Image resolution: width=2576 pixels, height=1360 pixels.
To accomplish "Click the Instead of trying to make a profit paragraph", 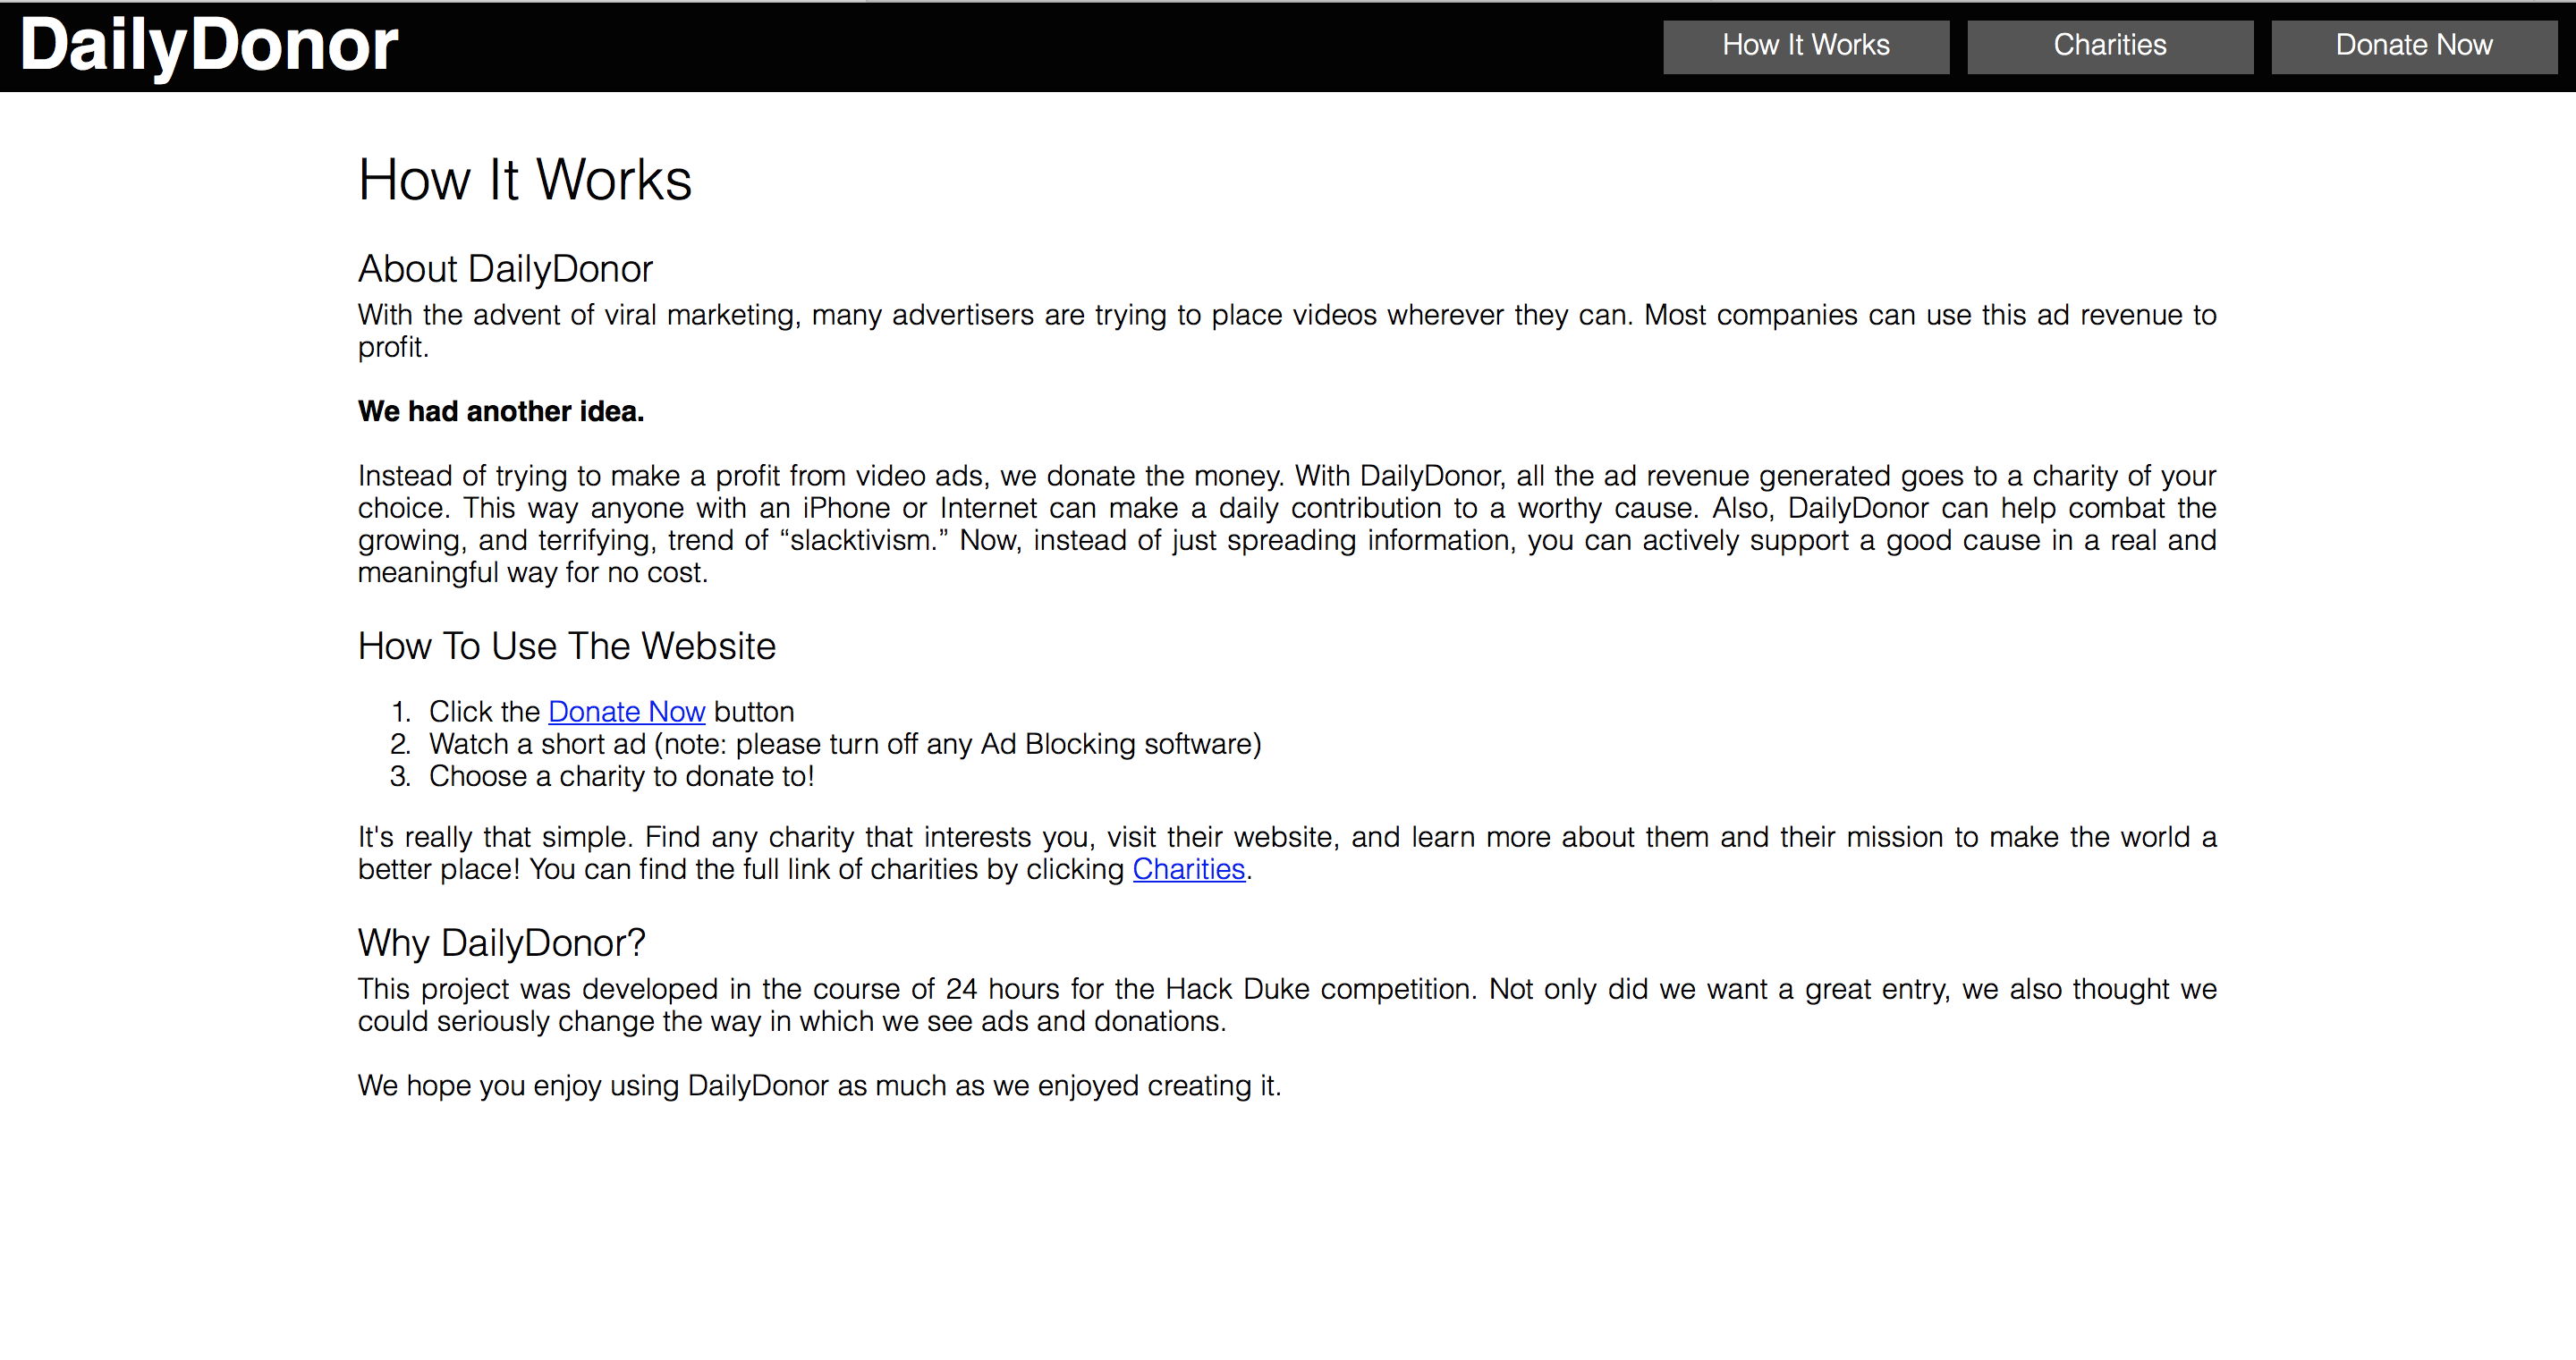I will [1286, 508].
